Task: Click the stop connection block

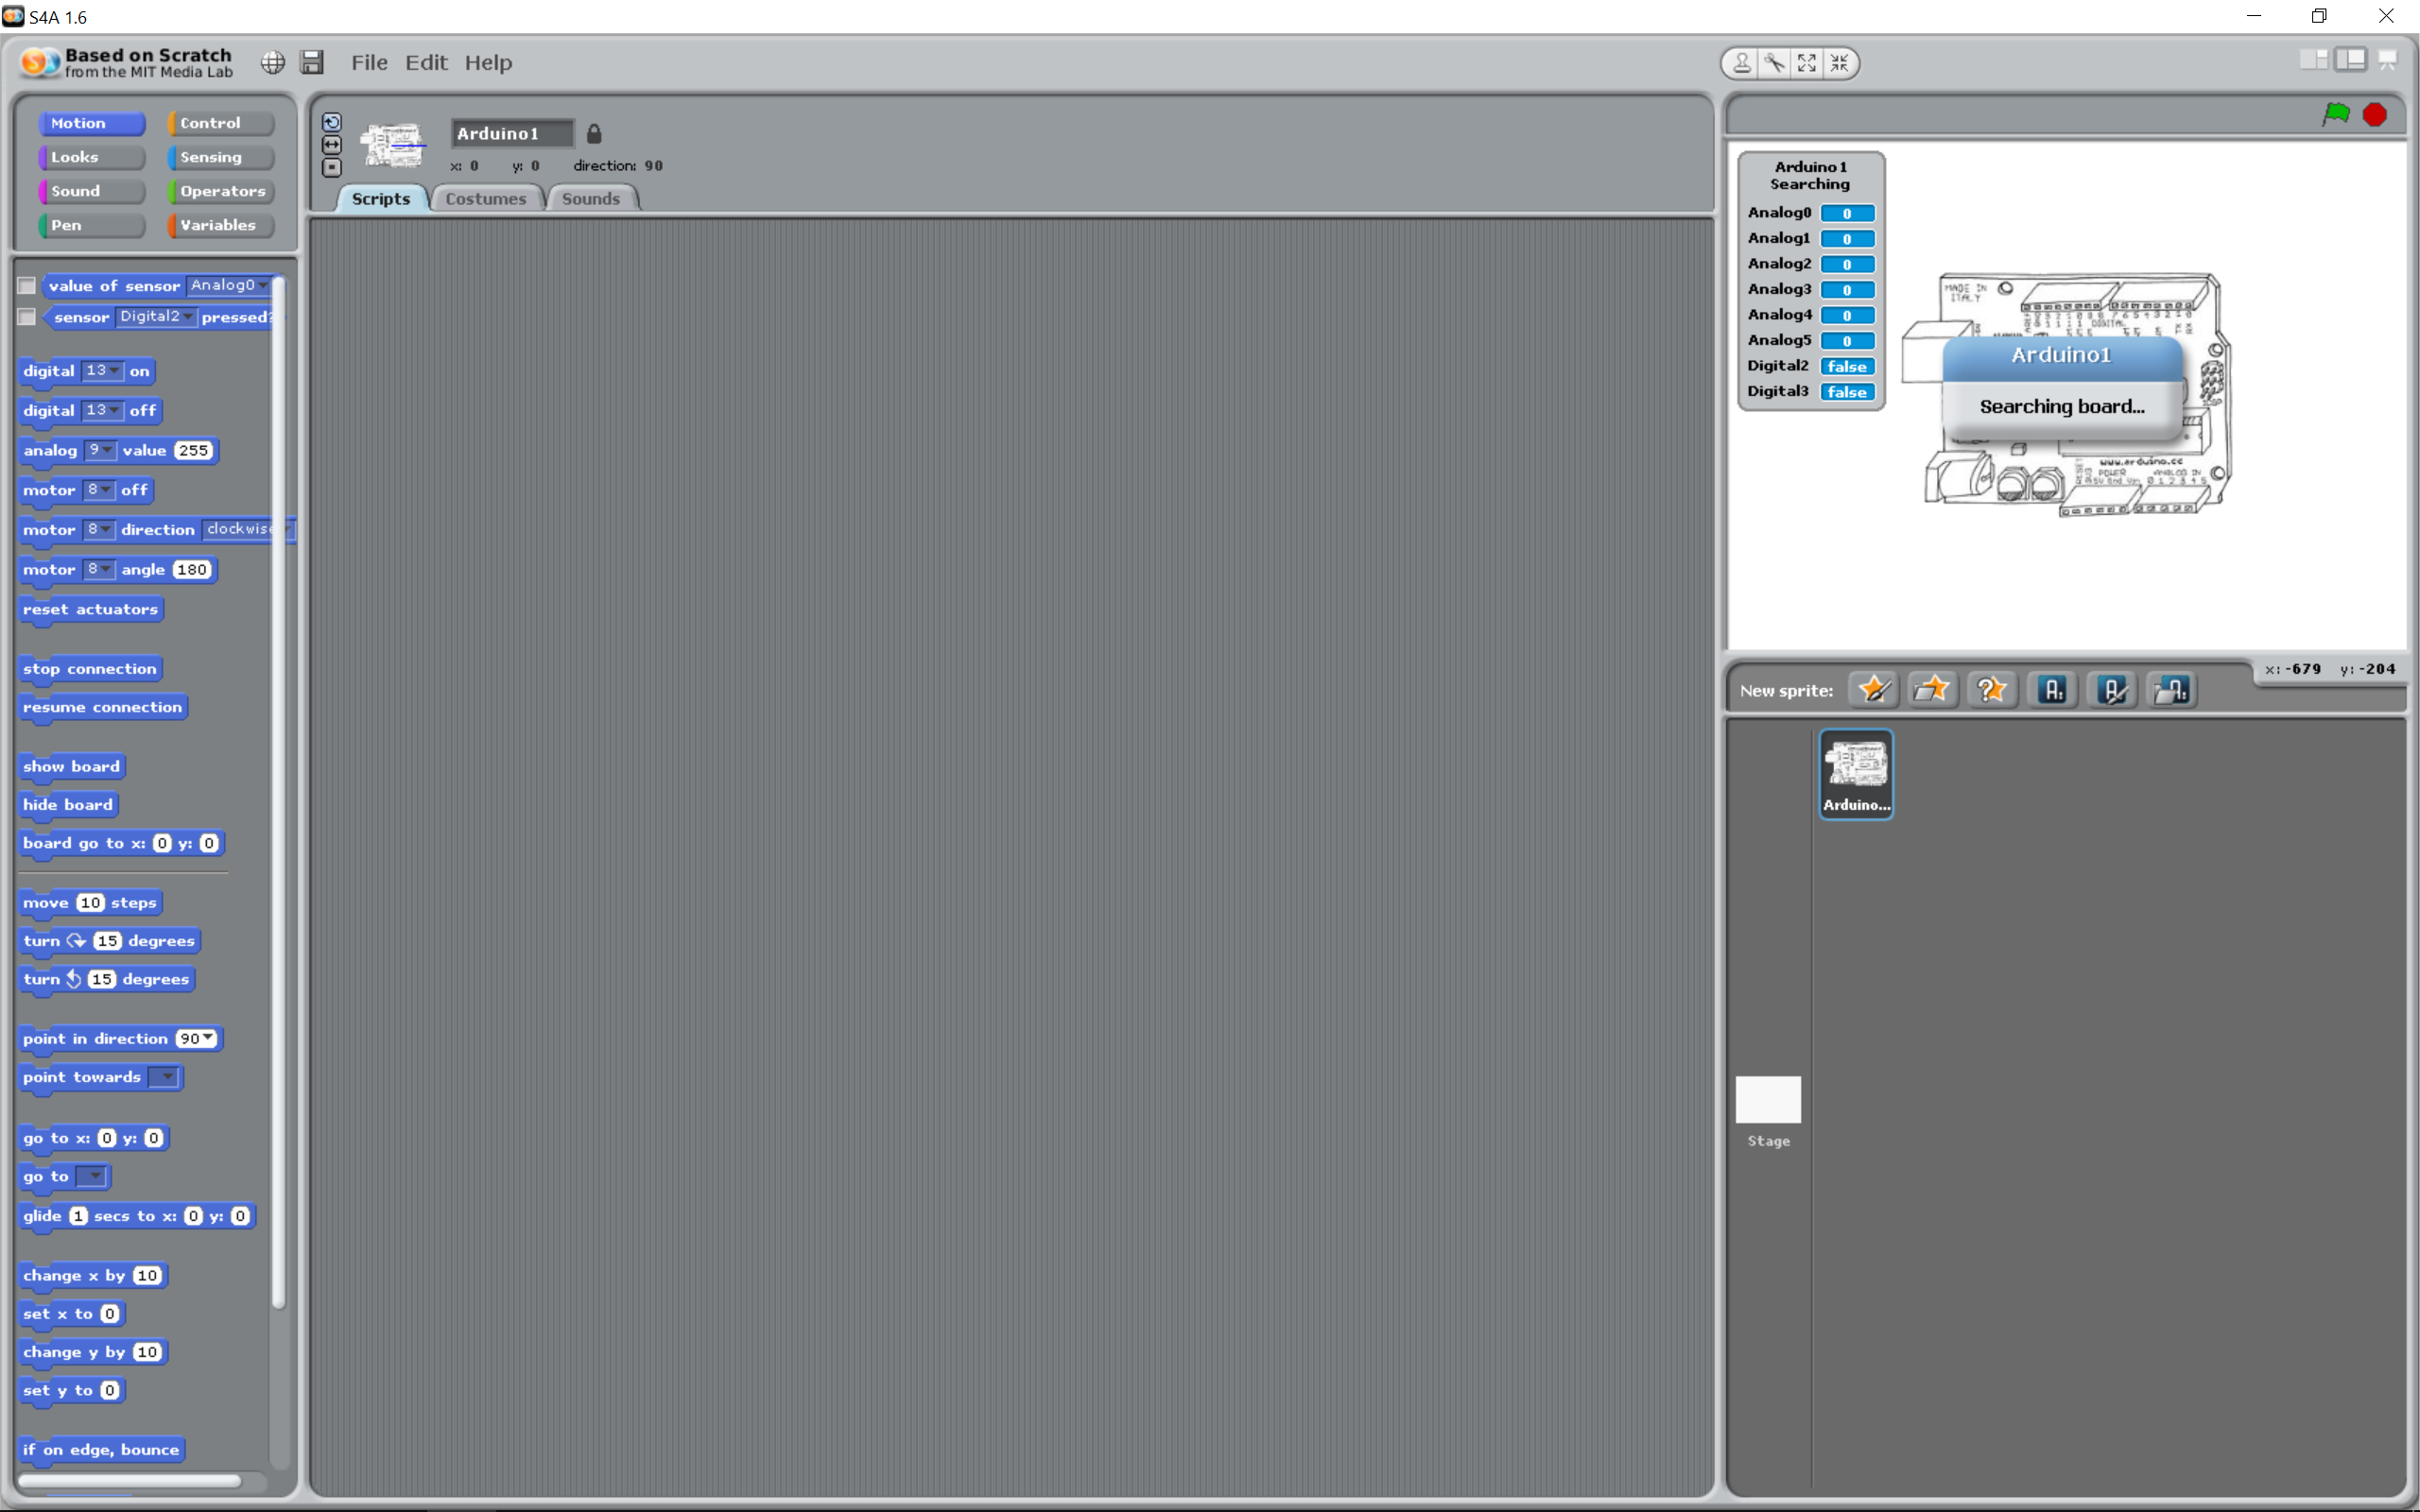Action: (90, 668)
